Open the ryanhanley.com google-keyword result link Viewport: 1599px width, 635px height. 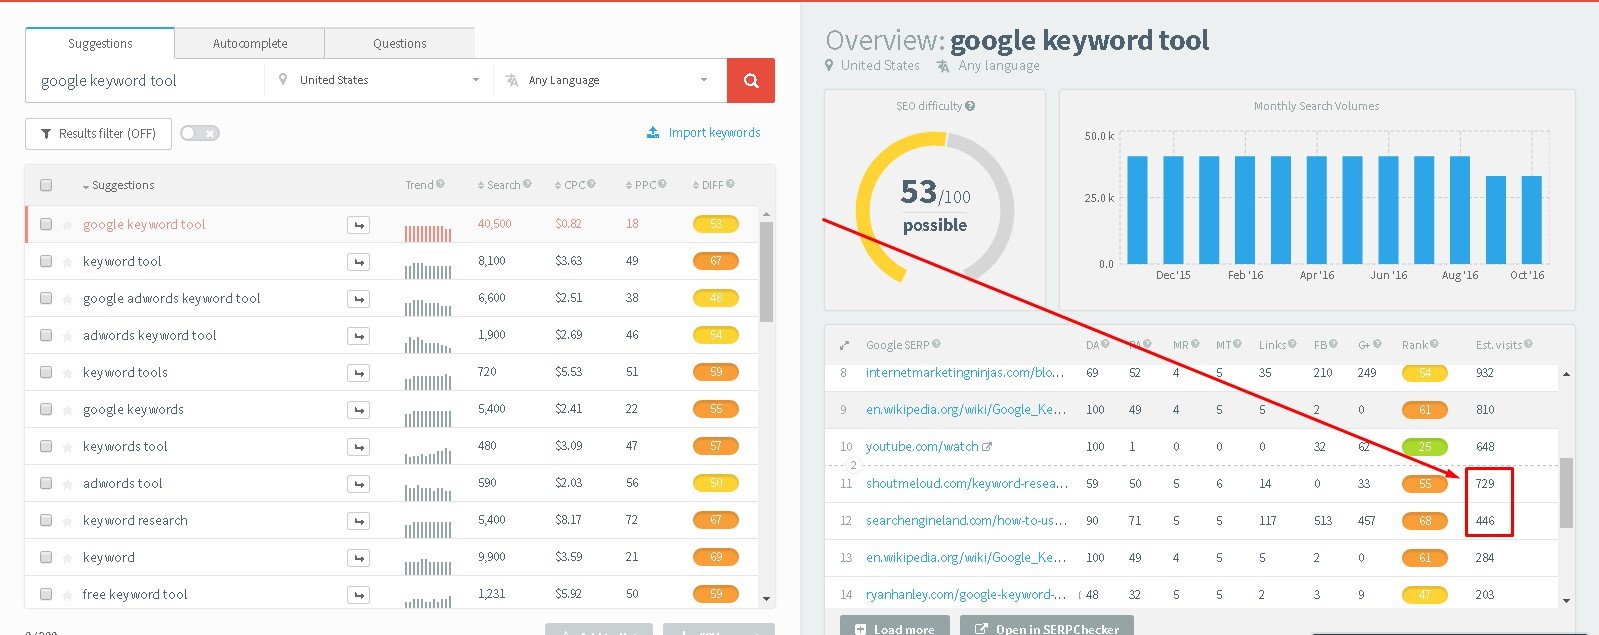tap(965, 595)
